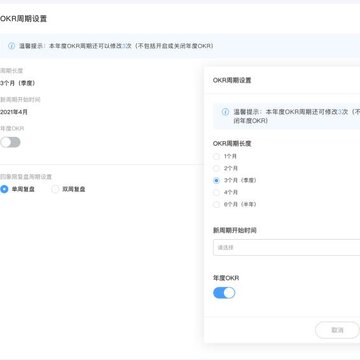Click the 年度OKR label in the dialog
360x360 pixels.
point(226,278)
